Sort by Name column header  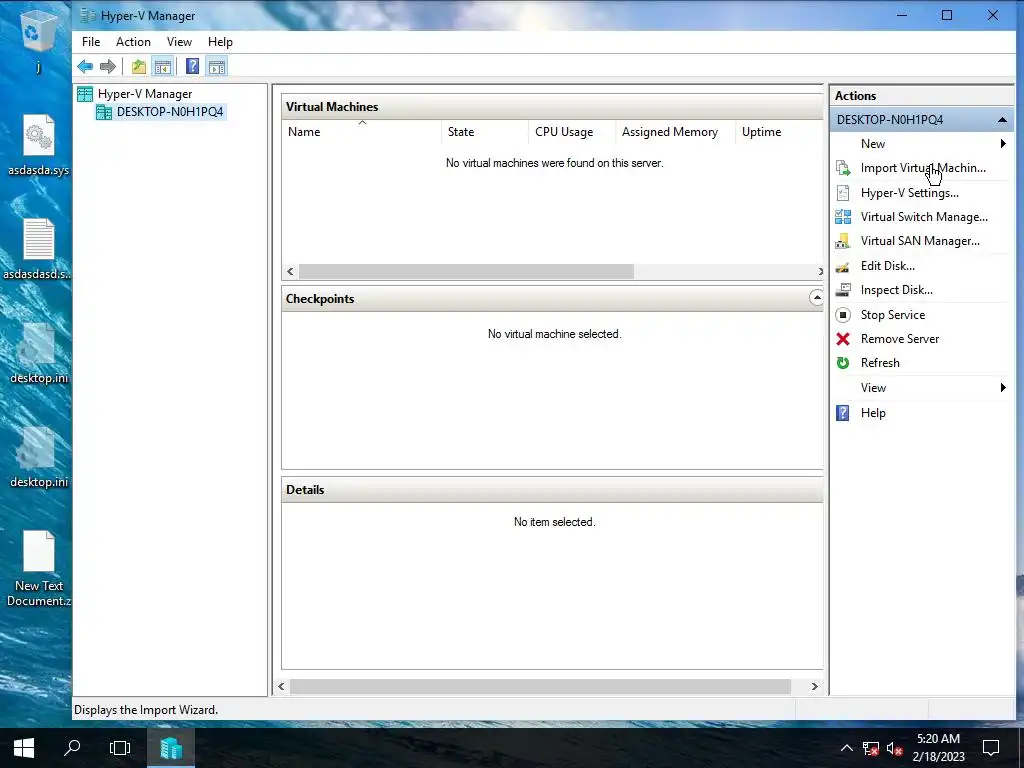(362, 132)
